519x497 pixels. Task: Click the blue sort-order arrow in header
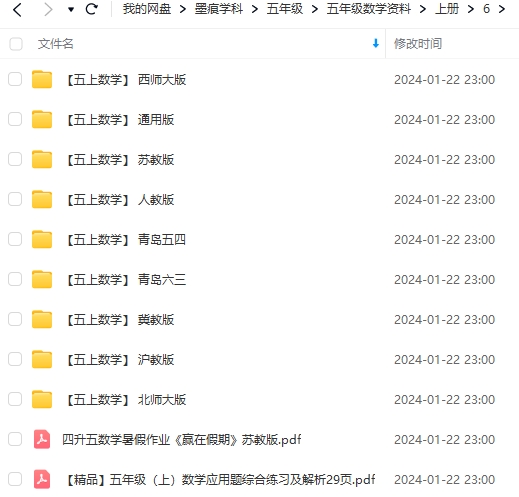coord(376,43)
